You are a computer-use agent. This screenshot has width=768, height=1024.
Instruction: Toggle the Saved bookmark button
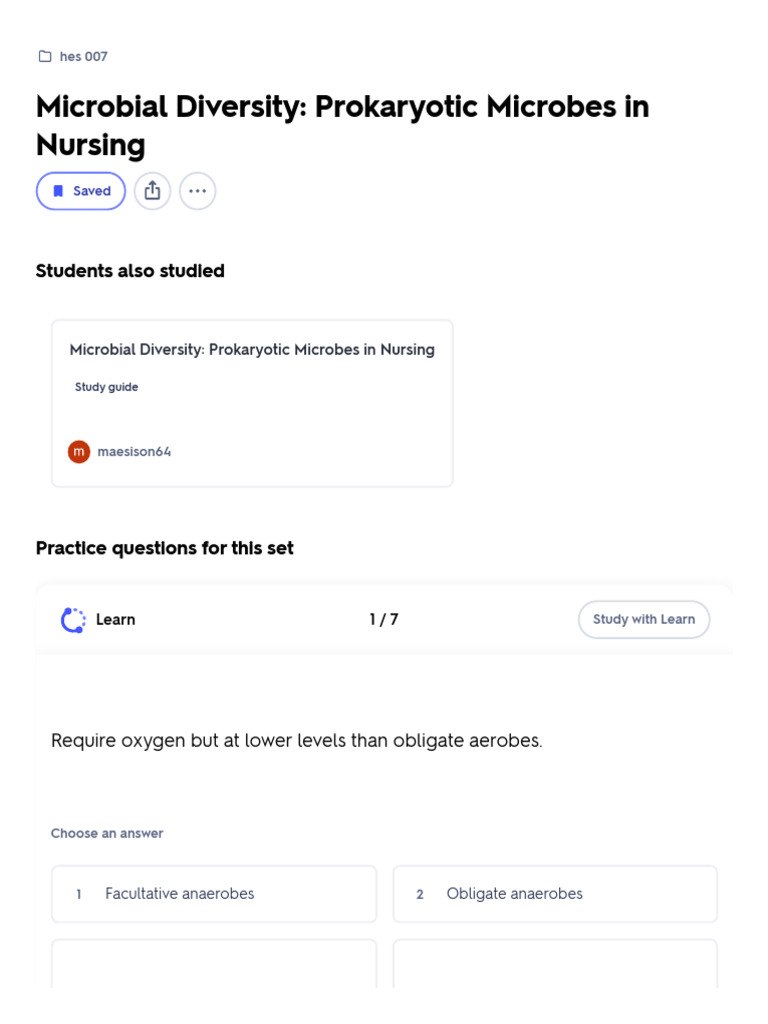[x=81, y=191]
